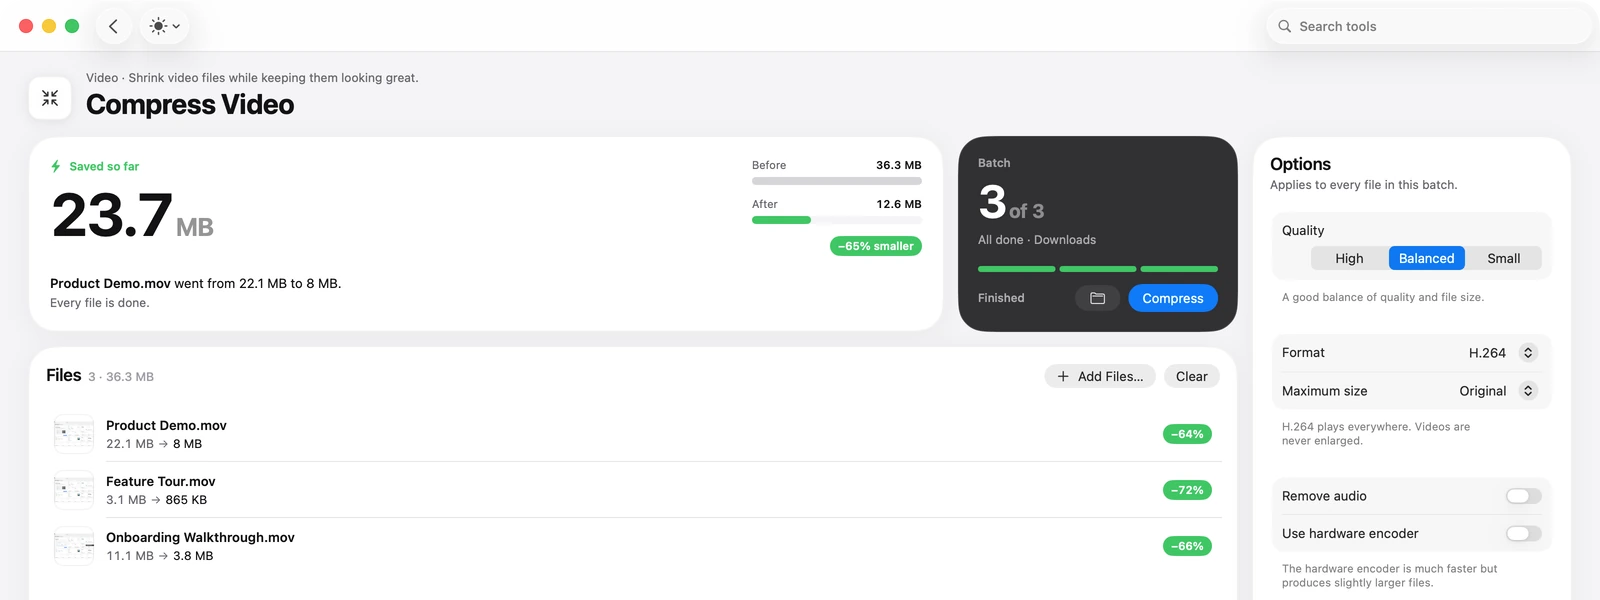Open the output folder icon button
The height and width of the screenshot is (600, 1600).
[1097, 298]
